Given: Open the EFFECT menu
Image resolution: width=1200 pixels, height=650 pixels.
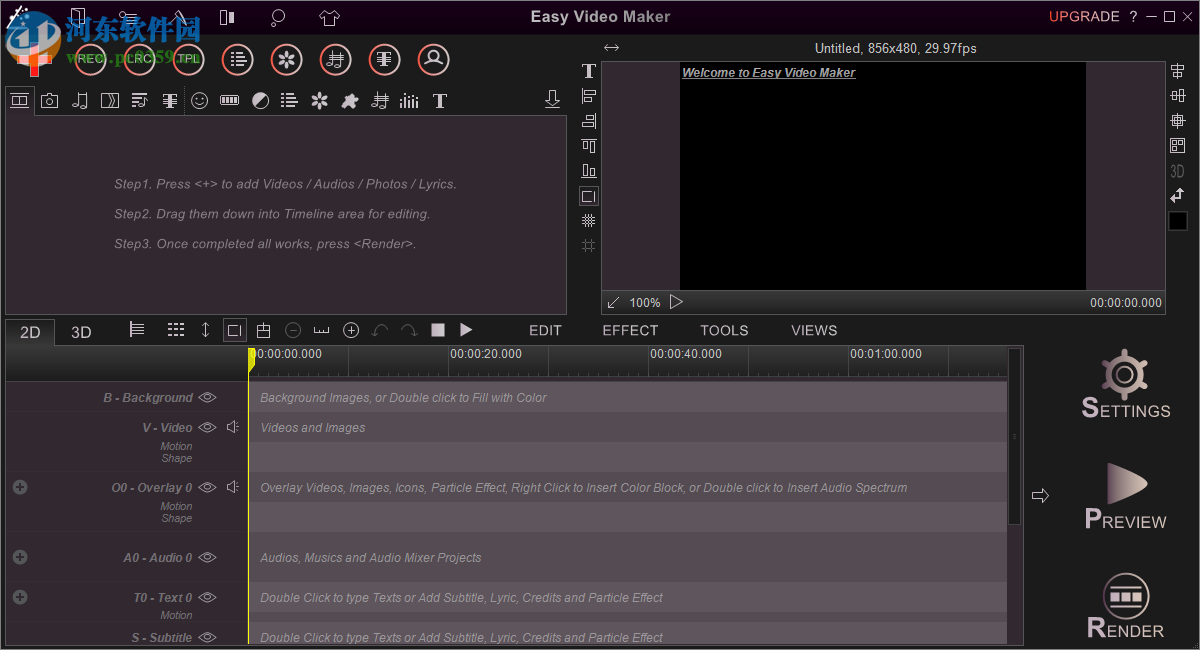Looking at the screenshot, I should pyautogui.click(x=630, y=330).
